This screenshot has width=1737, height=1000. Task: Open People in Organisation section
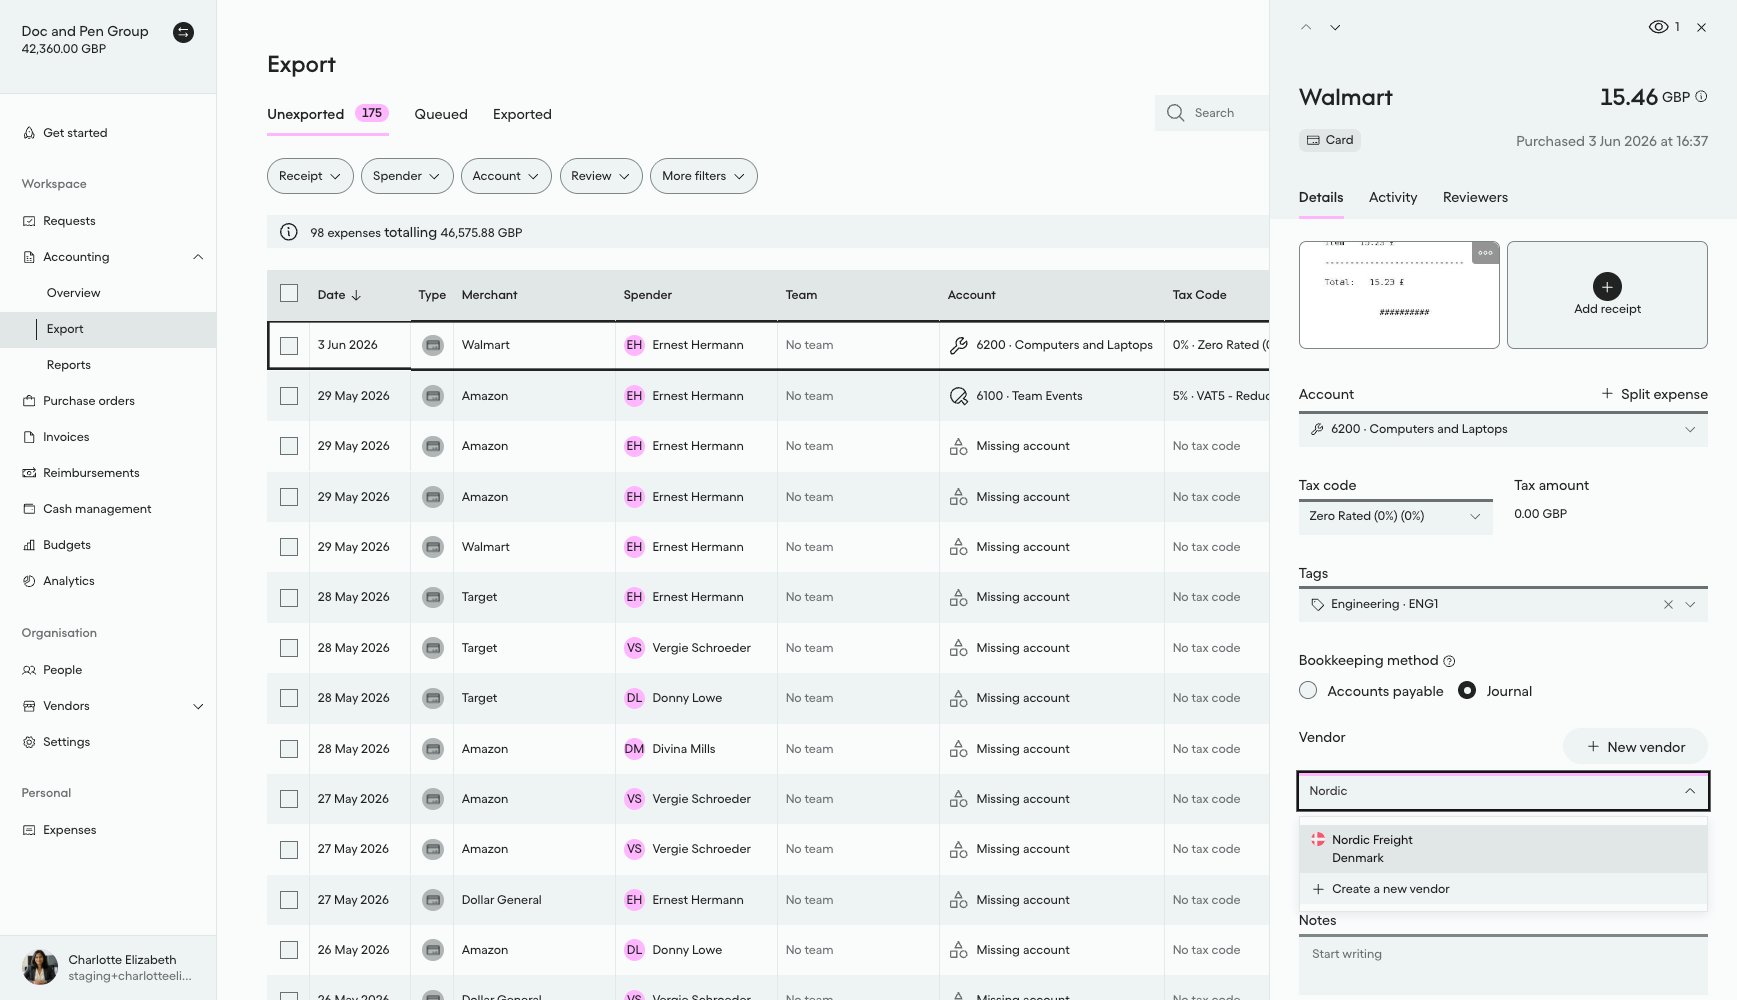click(62, 670)
